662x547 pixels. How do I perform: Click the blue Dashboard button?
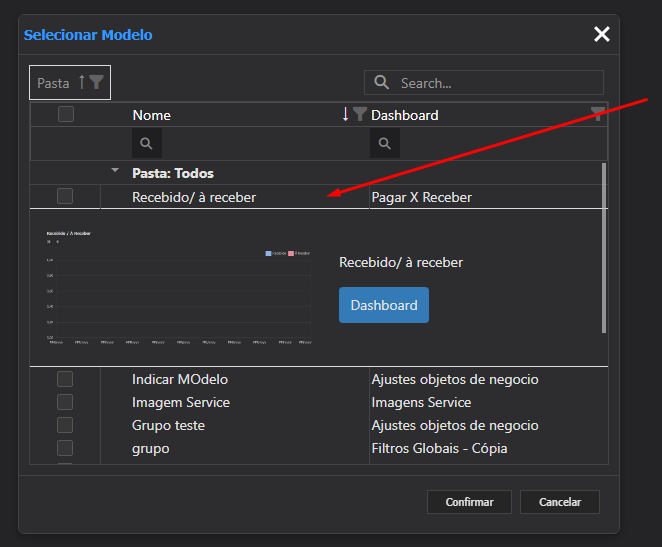(384, 305)
